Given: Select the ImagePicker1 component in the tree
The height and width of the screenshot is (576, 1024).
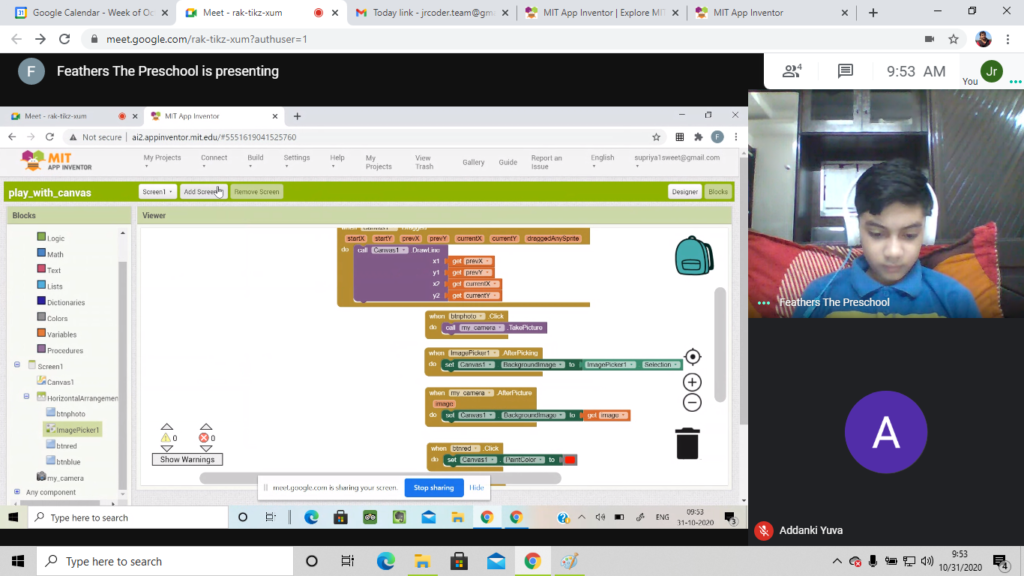Looking at the screenshot, I should 74,428.
